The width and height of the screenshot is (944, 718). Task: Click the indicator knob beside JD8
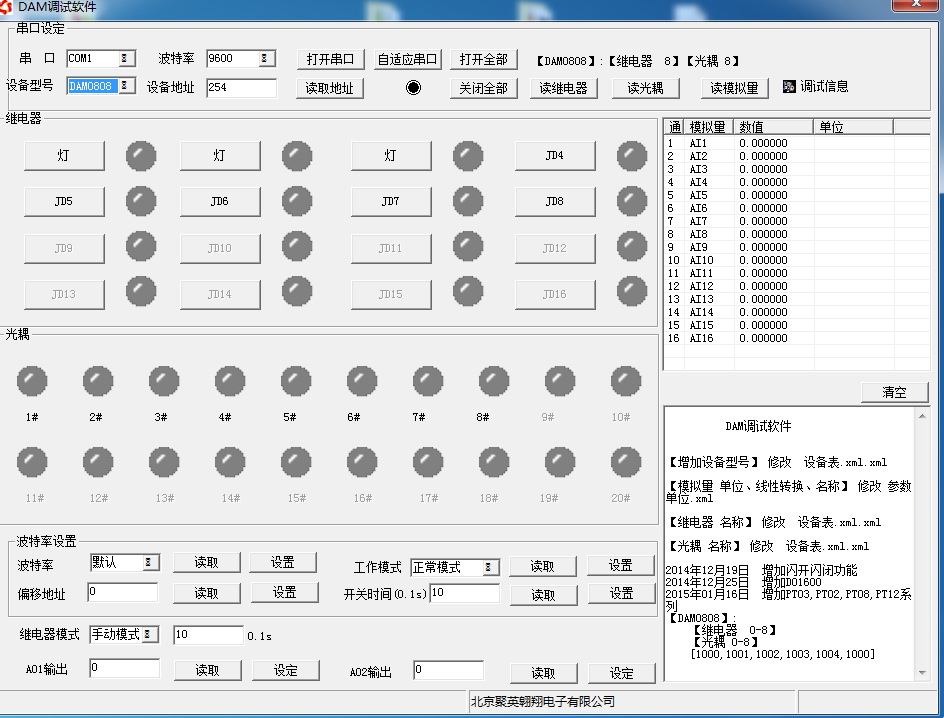[x=631, y=201]
